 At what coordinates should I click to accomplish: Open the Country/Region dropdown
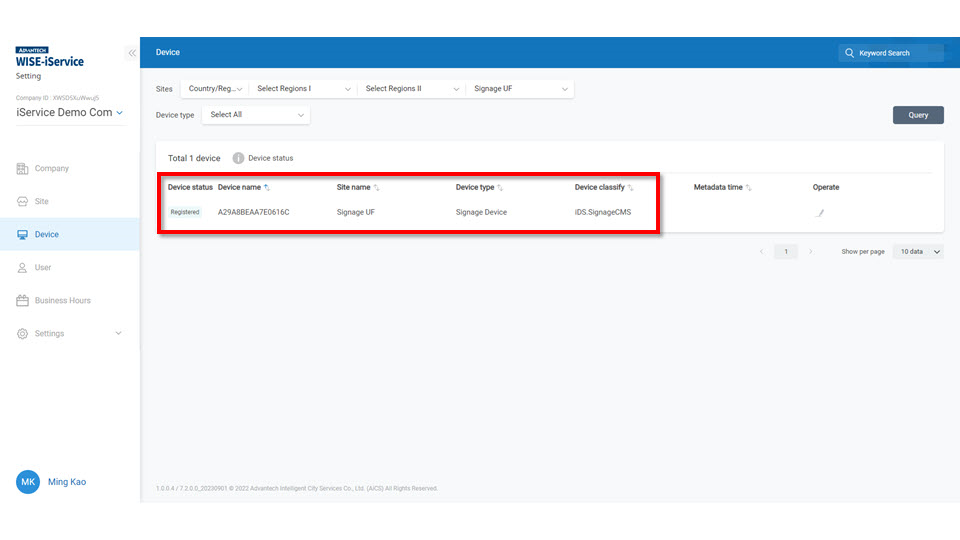coord(214,89)
